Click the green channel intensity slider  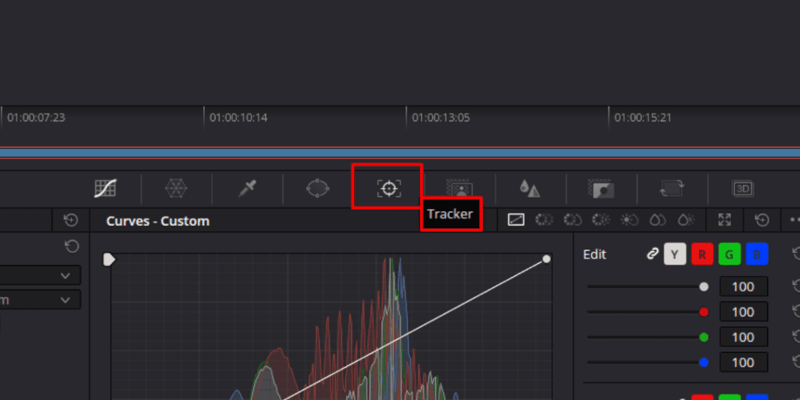648,337
